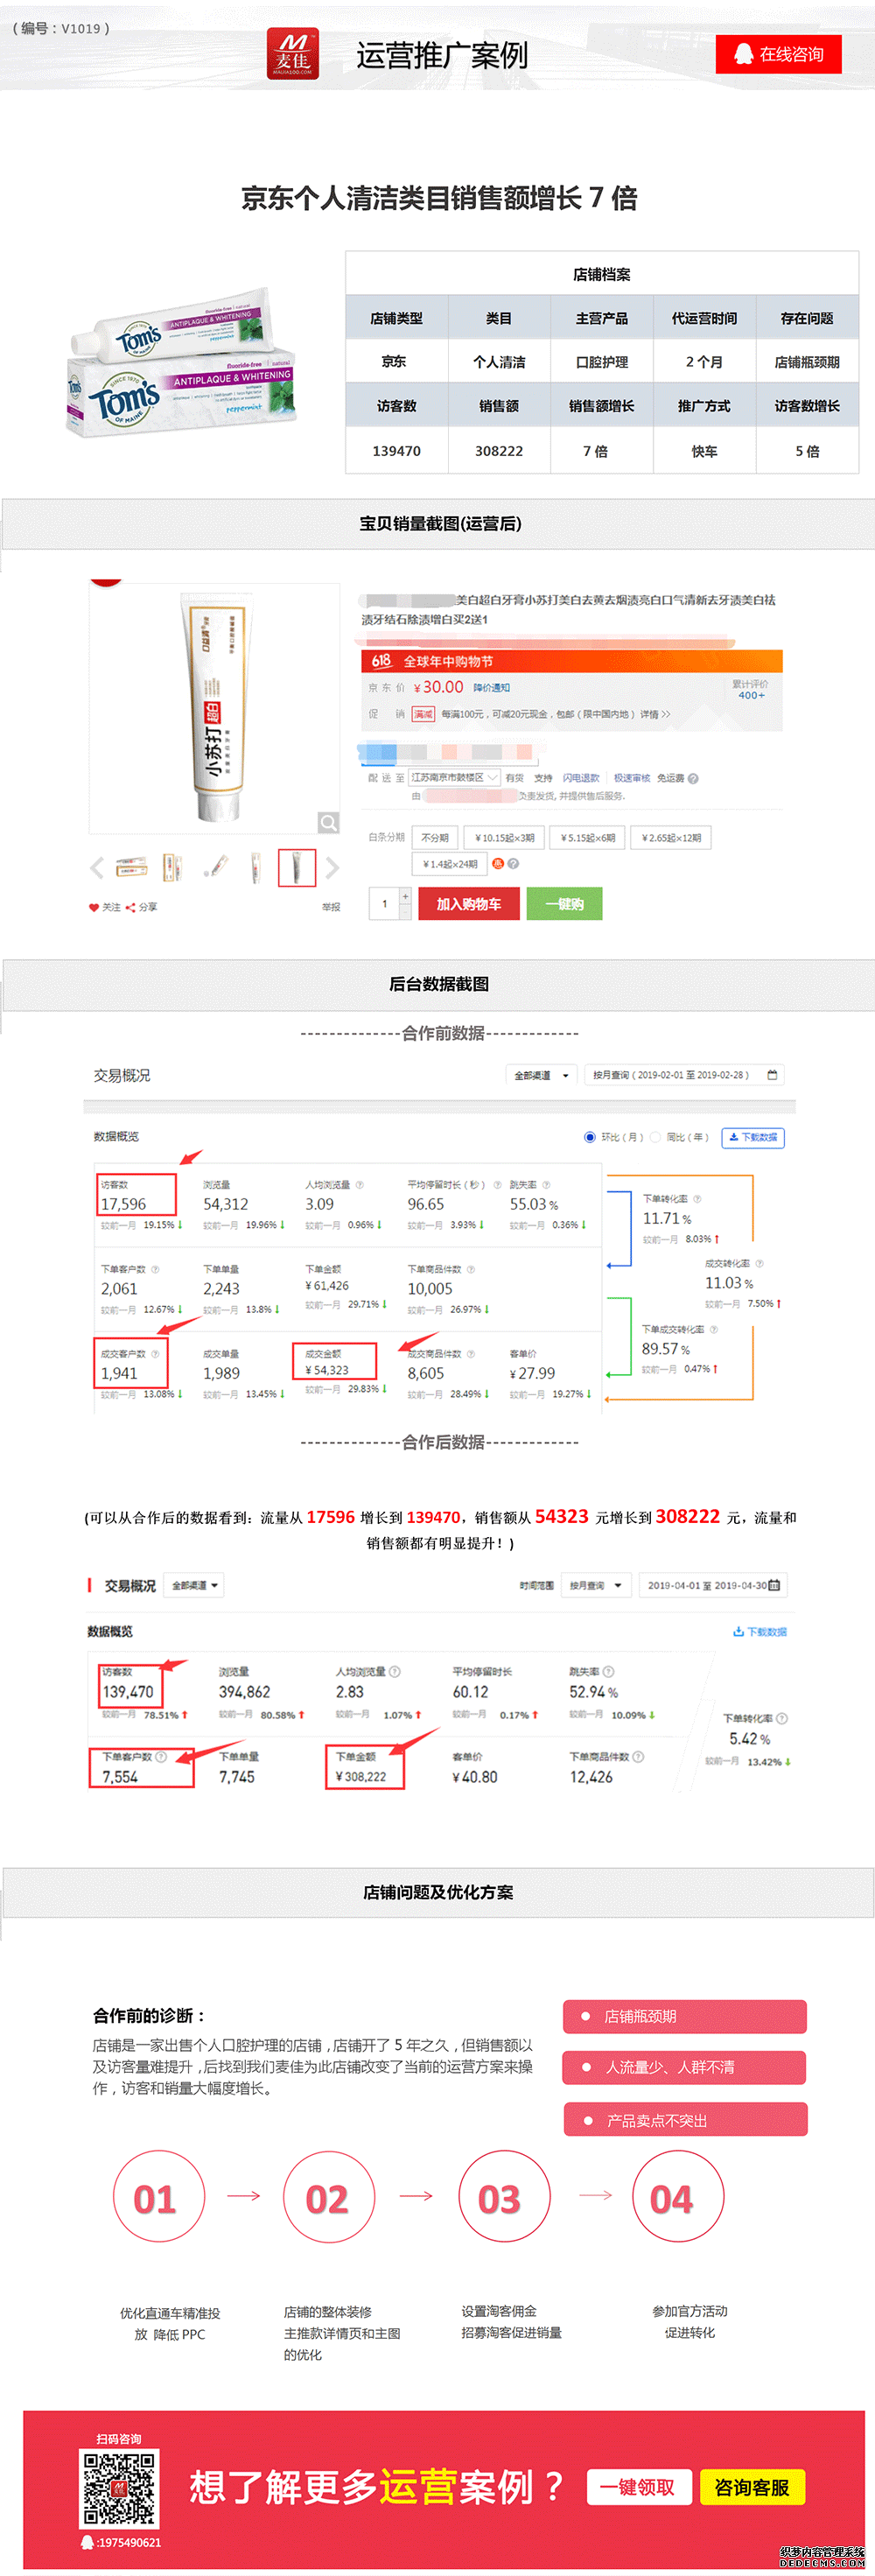This screenshot has height=2576, width=875.
Task: Select ¥2.65起×12期 installment option
Action: pos(671,837)
